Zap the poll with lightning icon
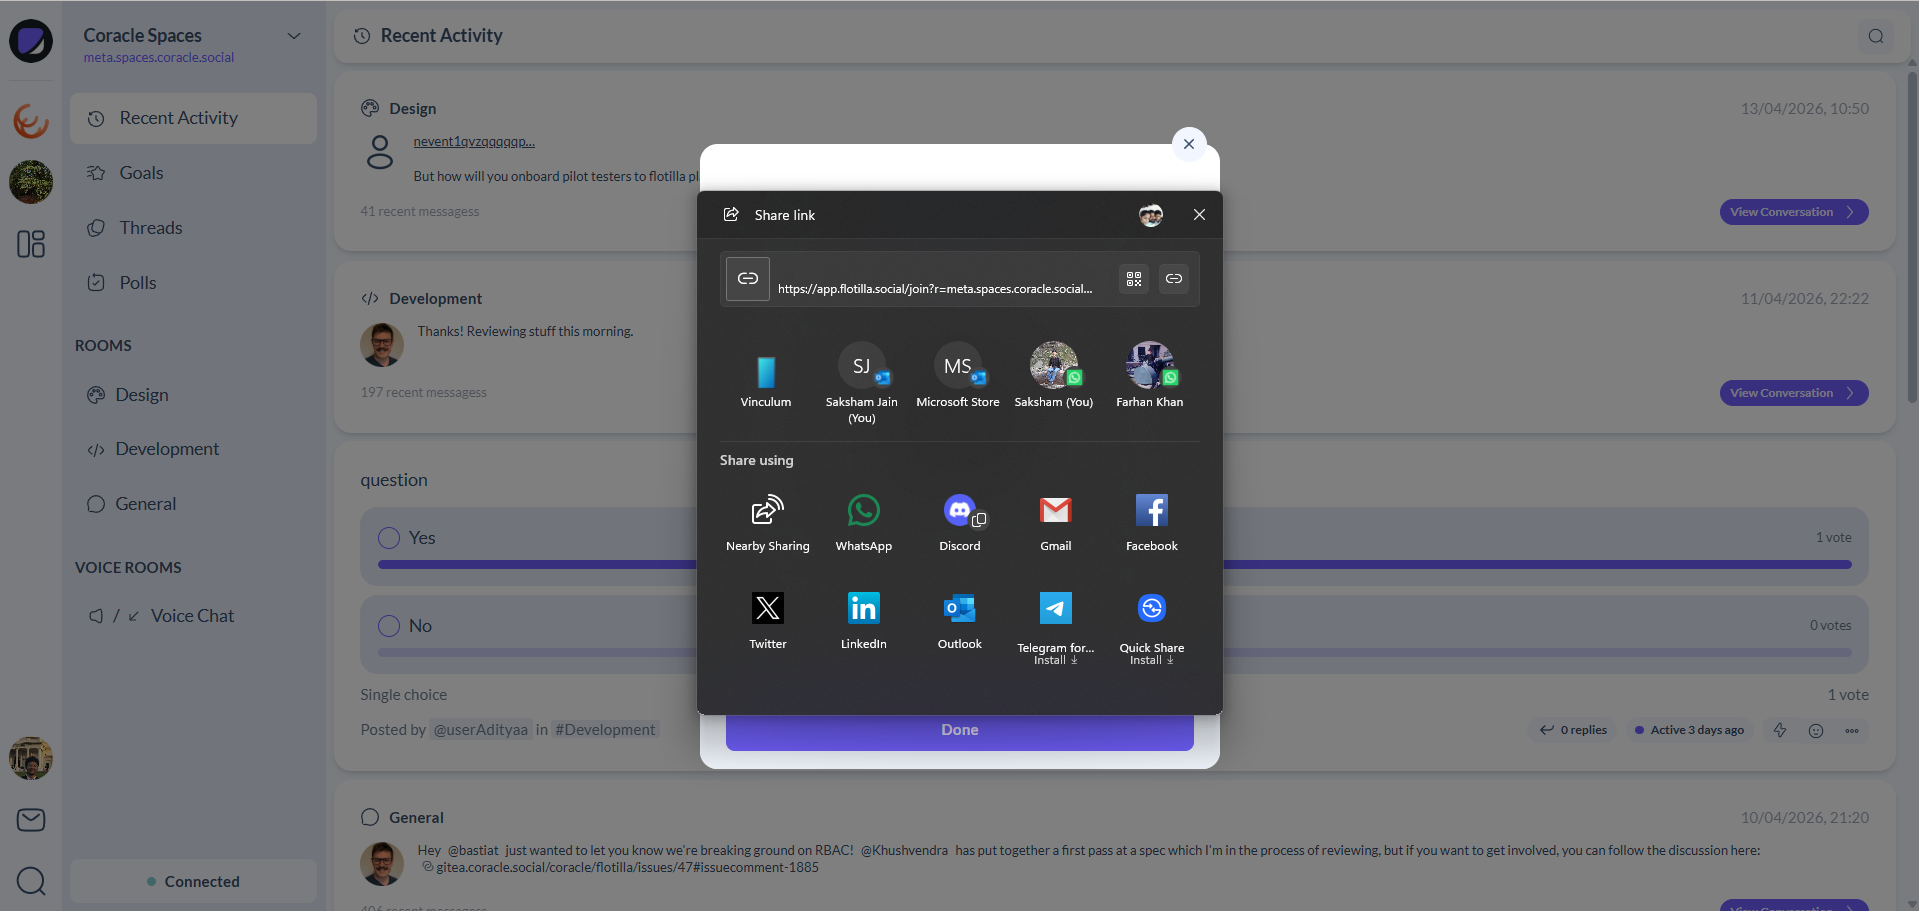Viewport: 1919px width, 911px height. tap(1779, 731)
